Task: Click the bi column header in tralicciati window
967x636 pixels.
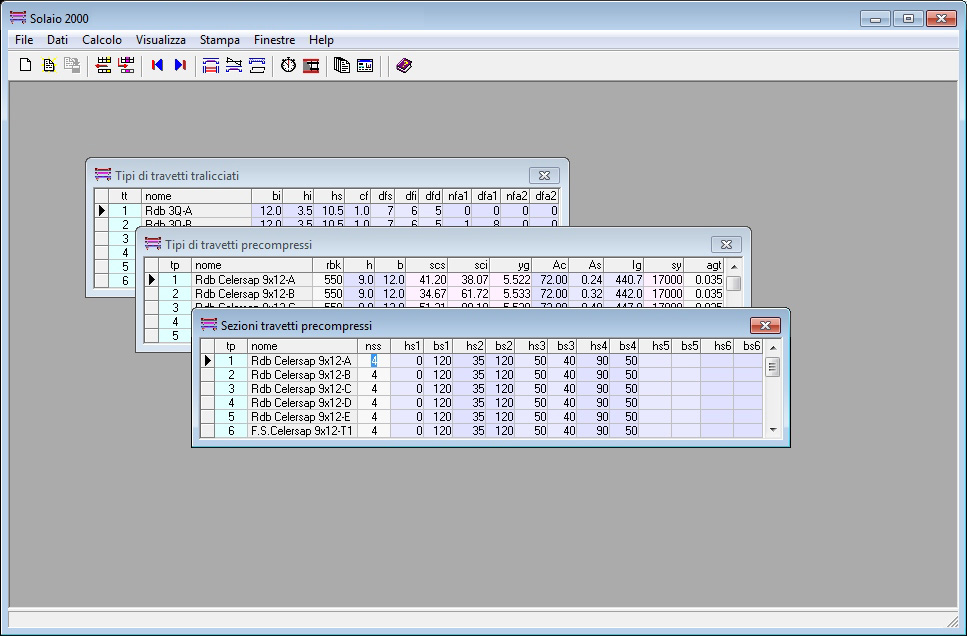Action: [267, 196]
